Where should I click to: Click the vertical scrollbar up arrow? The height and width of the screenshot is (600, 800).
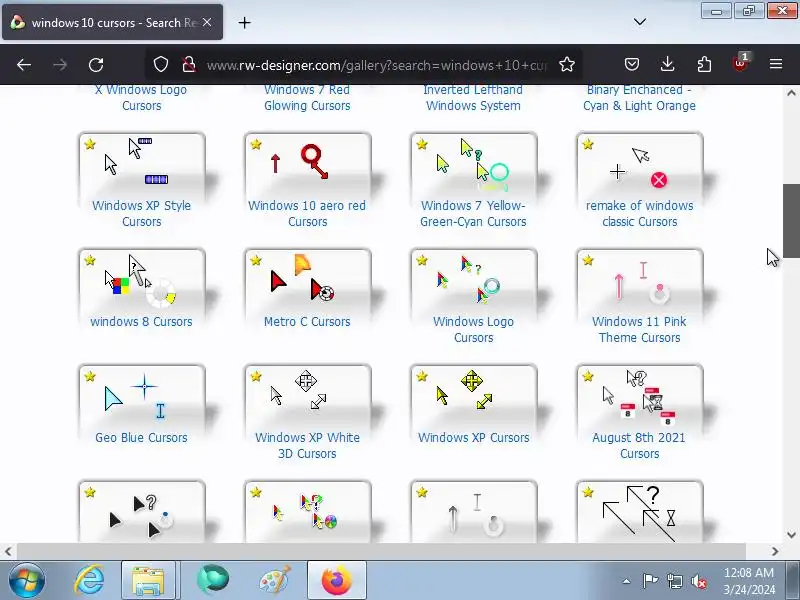[x=791, y=93]
